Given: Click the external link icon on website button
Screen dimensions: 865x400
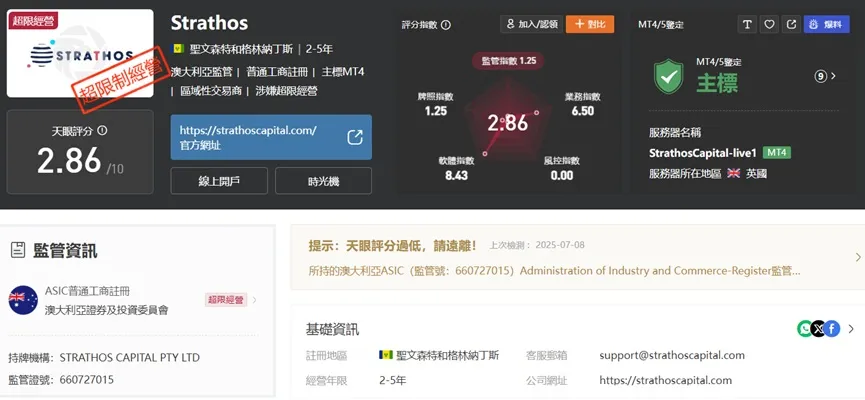Looking at the screenshot, I should coord(355,137).
